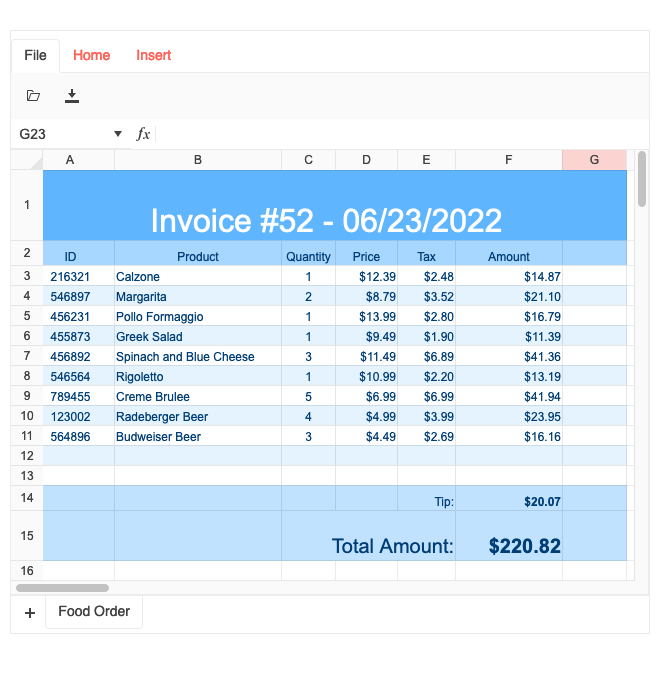This screenshot has height=694, width=660.
Task: Select row 1 header
Action: [27, 205]
